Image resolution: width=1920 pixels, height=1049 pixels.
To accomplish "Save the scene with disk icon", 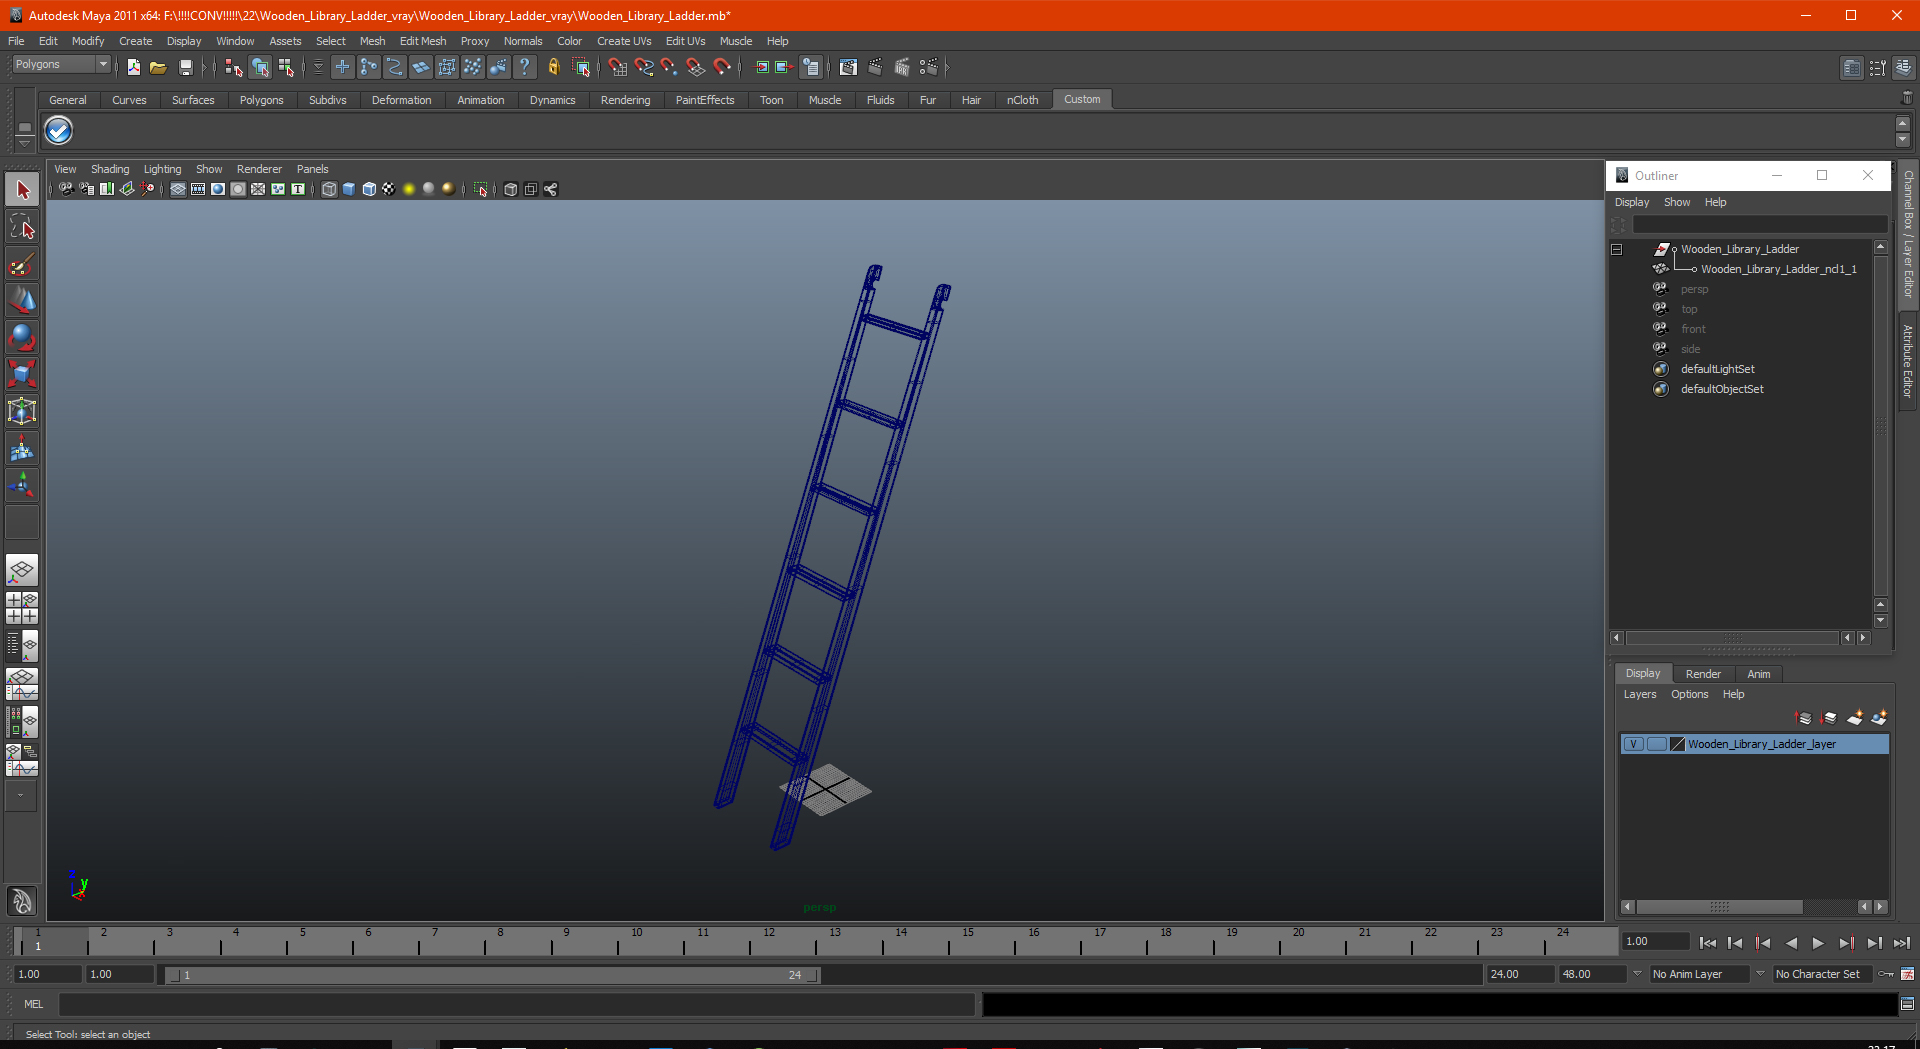I will (185, 67).
